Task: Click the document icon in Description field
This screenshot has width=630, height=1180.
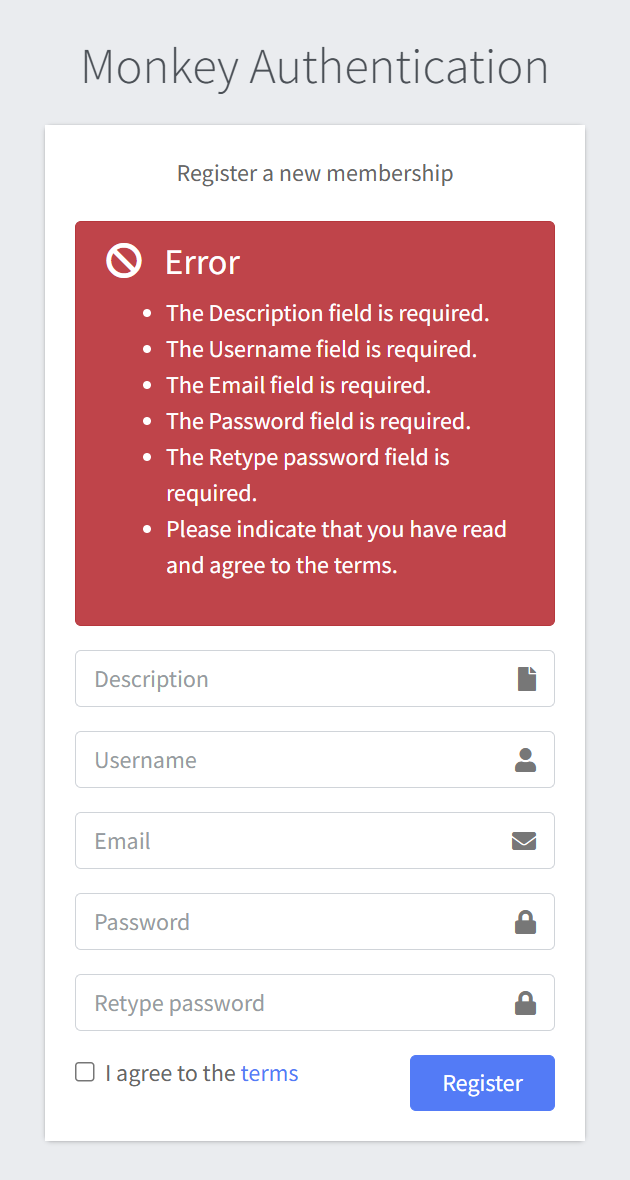Action: [x=527, y=679]
